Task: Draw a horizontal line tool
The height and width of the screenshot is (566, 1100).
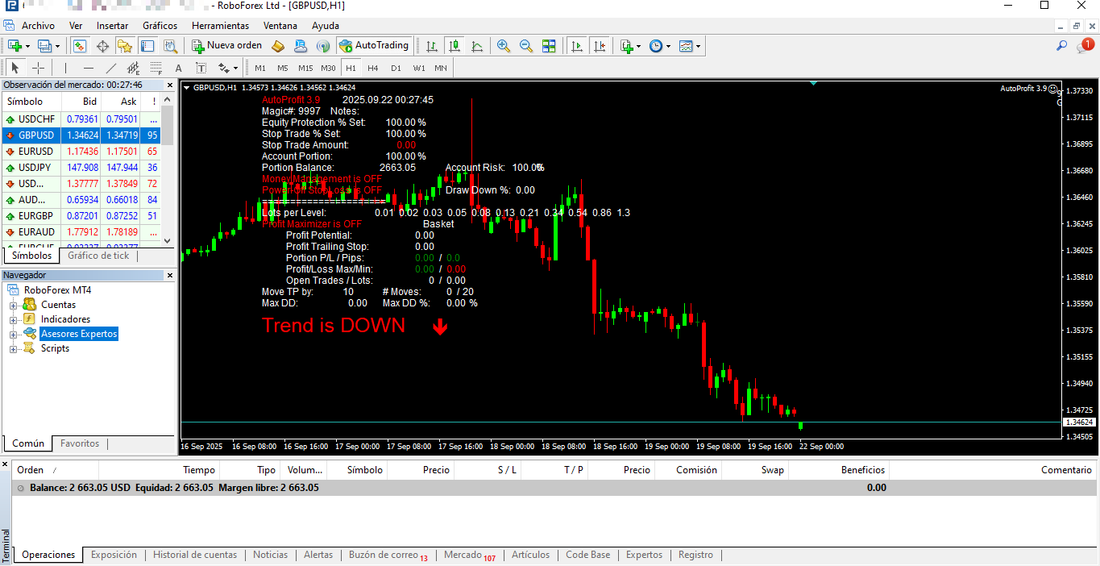Action: pos(88,68)
